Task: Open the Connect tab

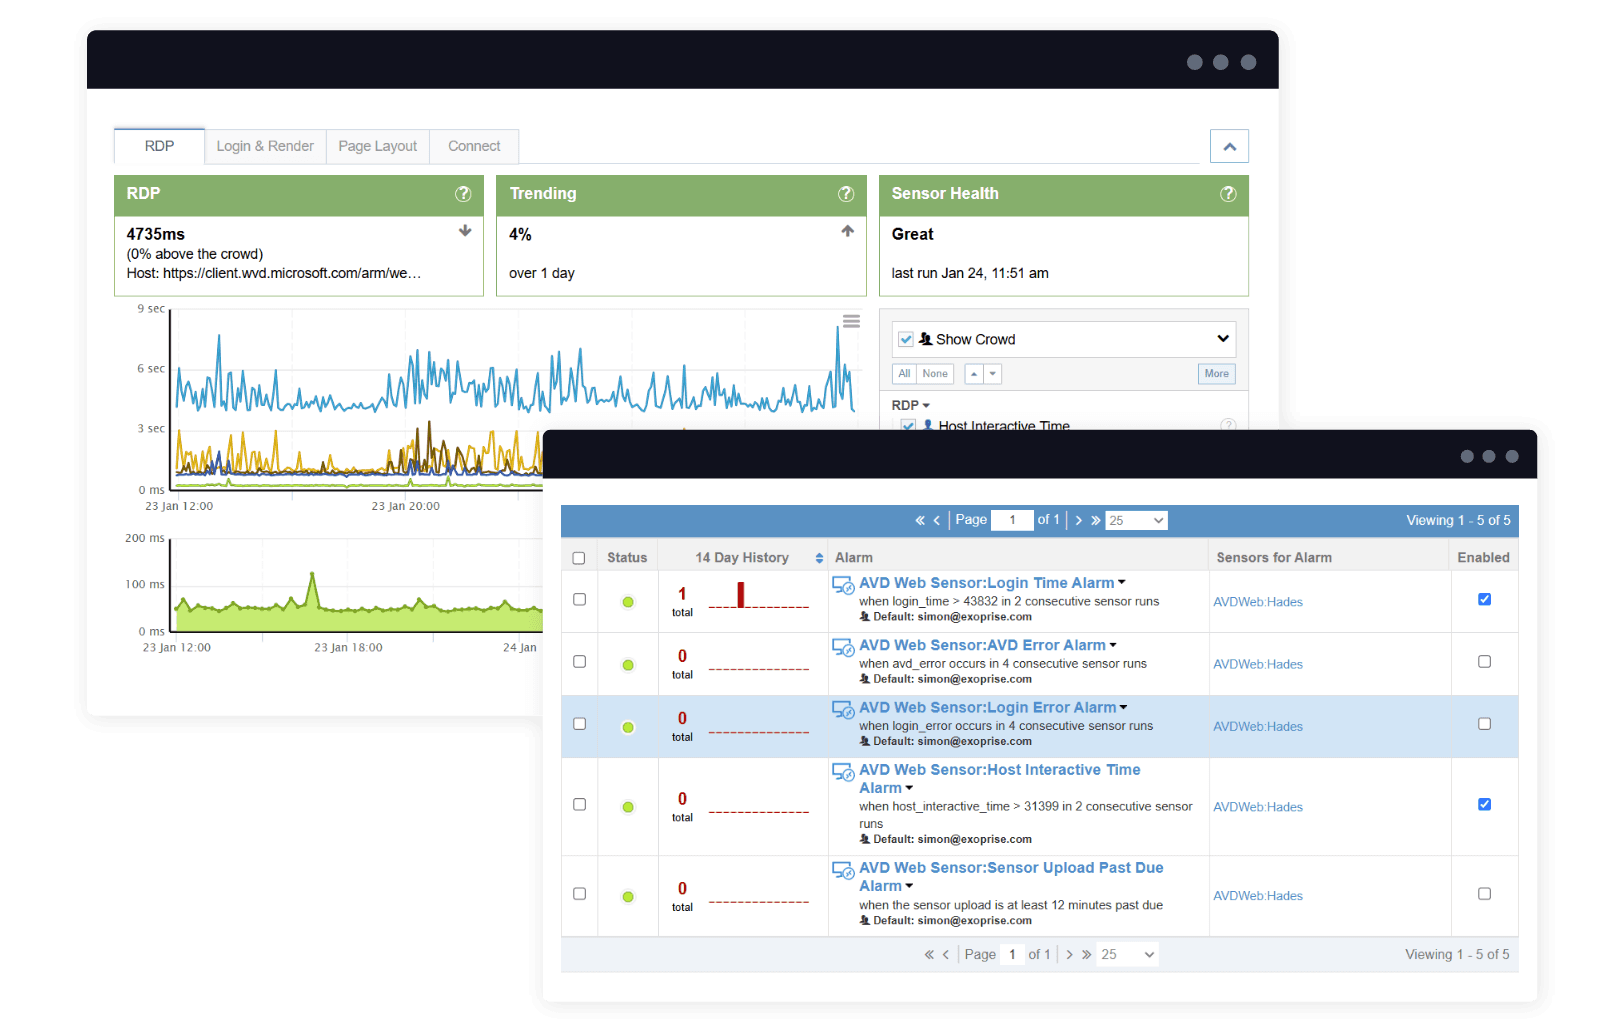Action: point(473,146)
